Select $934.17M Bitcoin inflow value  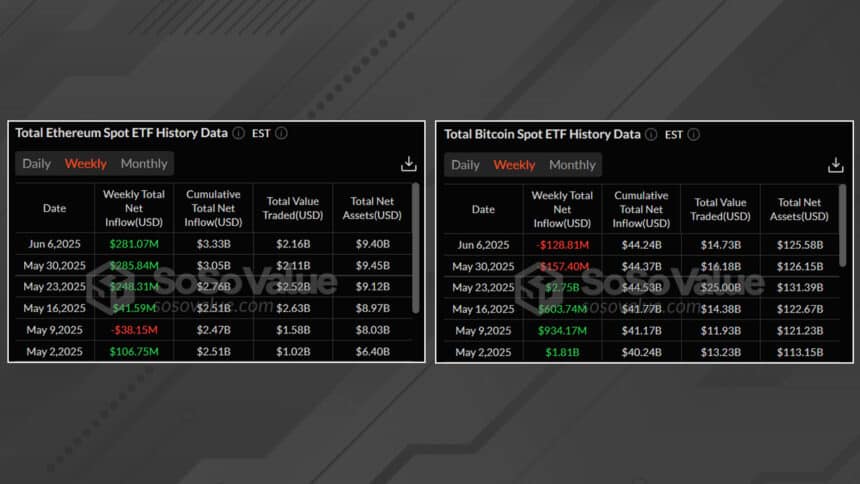pyautogui.click(x=562, y=330)
